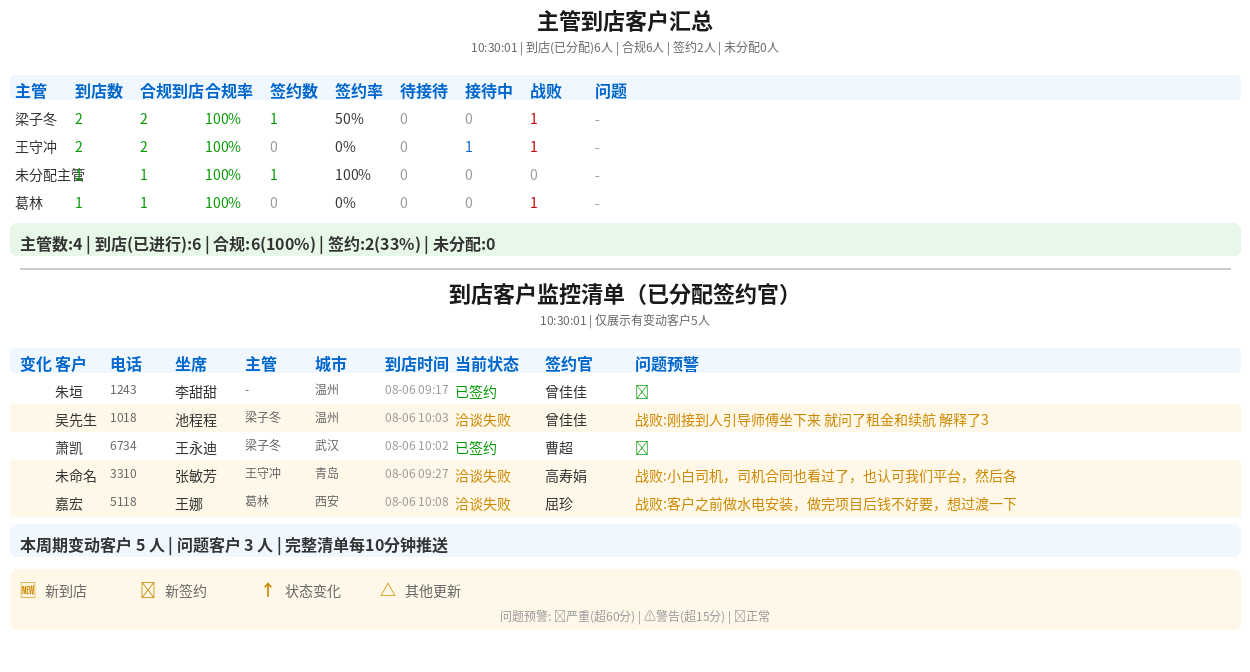The width and height of the screenshot is (1250, 672).
Task: Select supervisor 梁子冬 in summary table
Action: [36, 119]
